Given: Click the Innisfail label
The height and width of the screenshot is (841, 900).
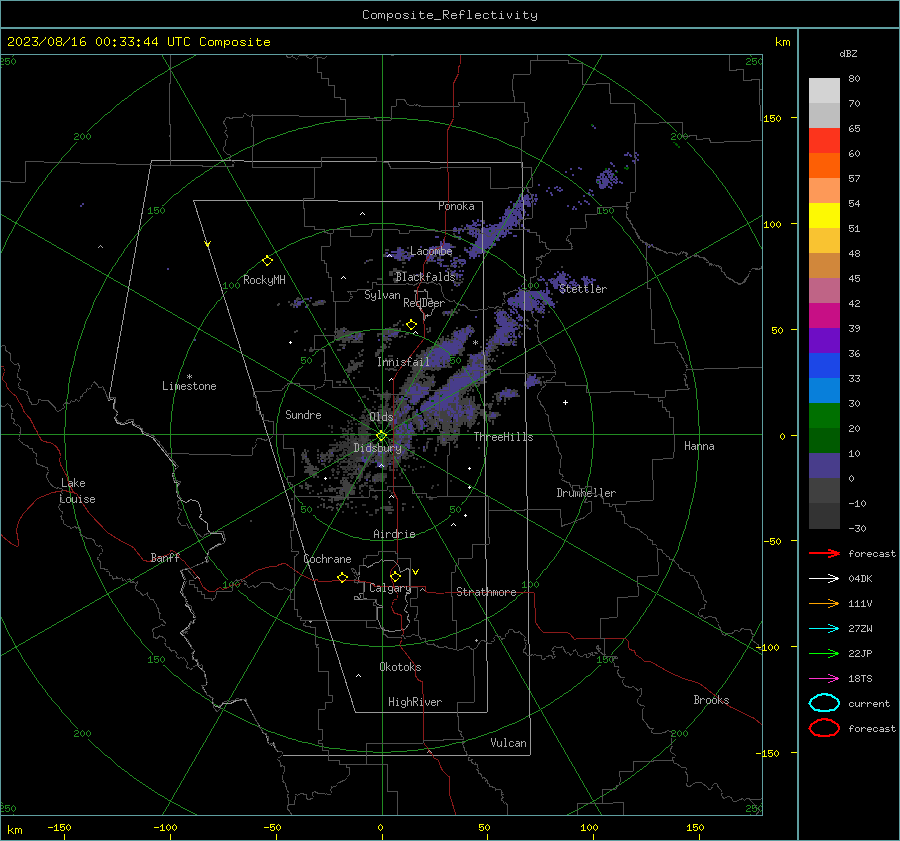Looking at the screenshot, I should pyautogui.click(x=403, y=362).
